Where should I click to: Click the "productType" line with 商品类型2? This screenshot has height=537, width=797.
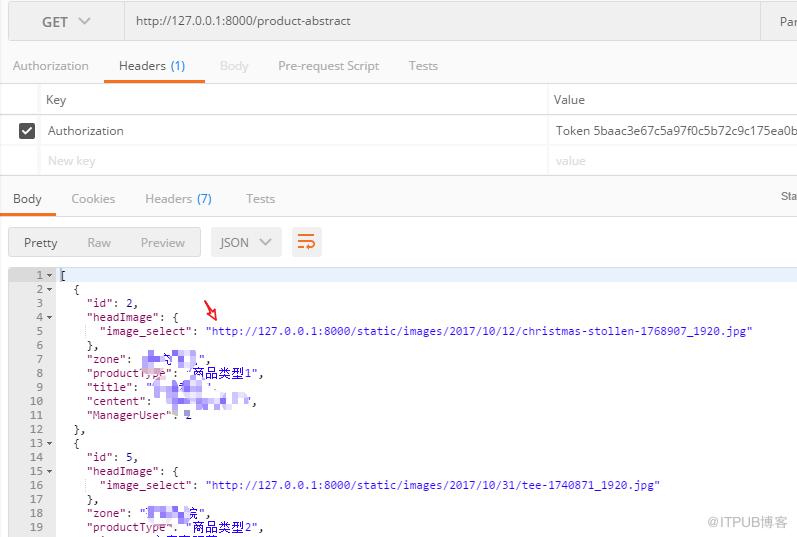(175, 527)
